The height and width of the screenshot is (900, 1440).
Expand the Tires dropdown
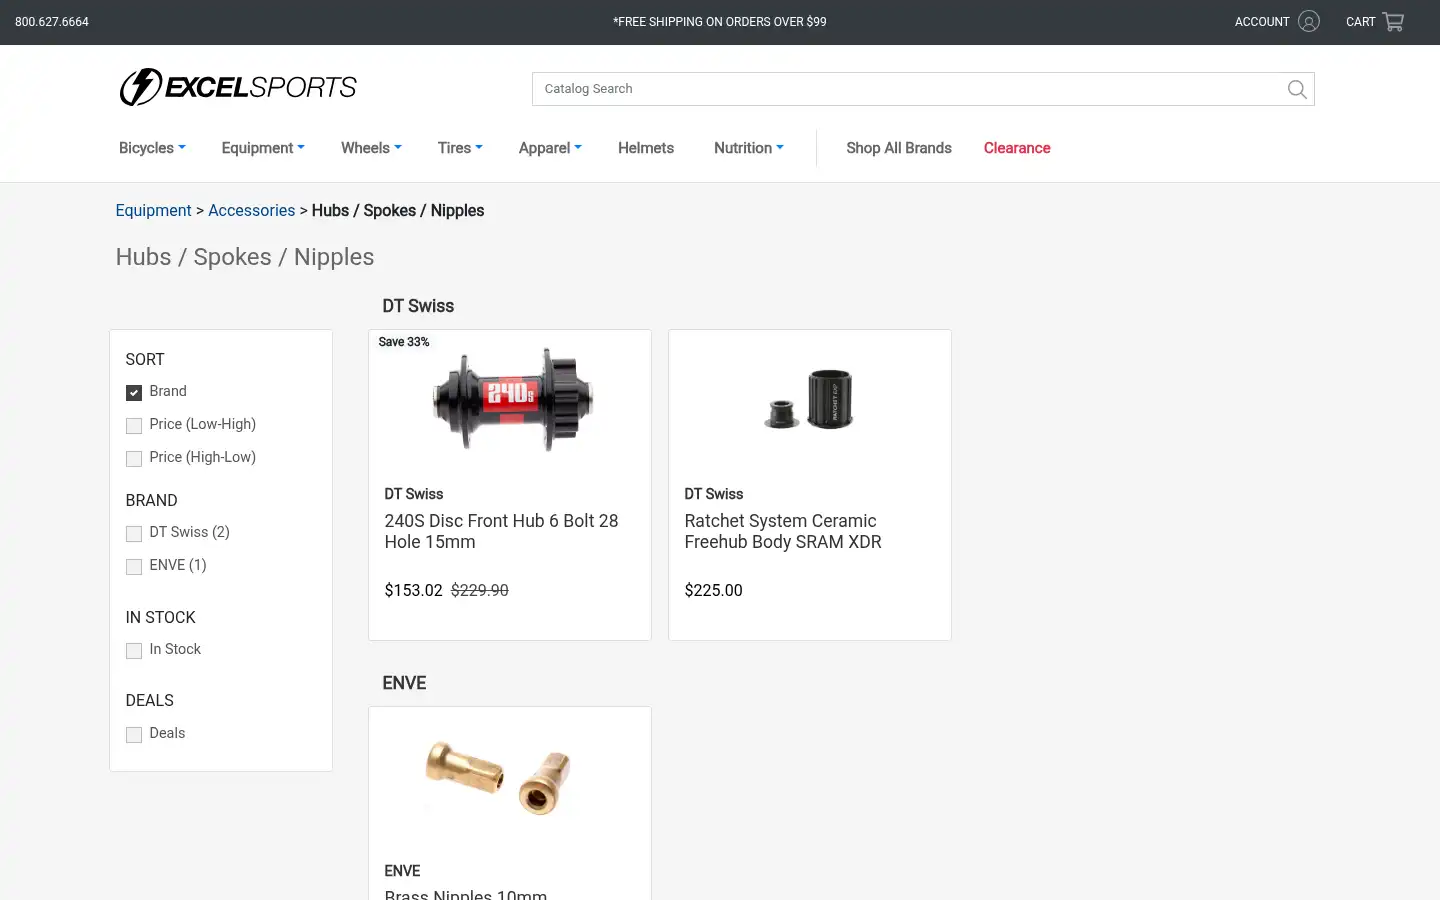pyautogui.click(x=460, y=148)
